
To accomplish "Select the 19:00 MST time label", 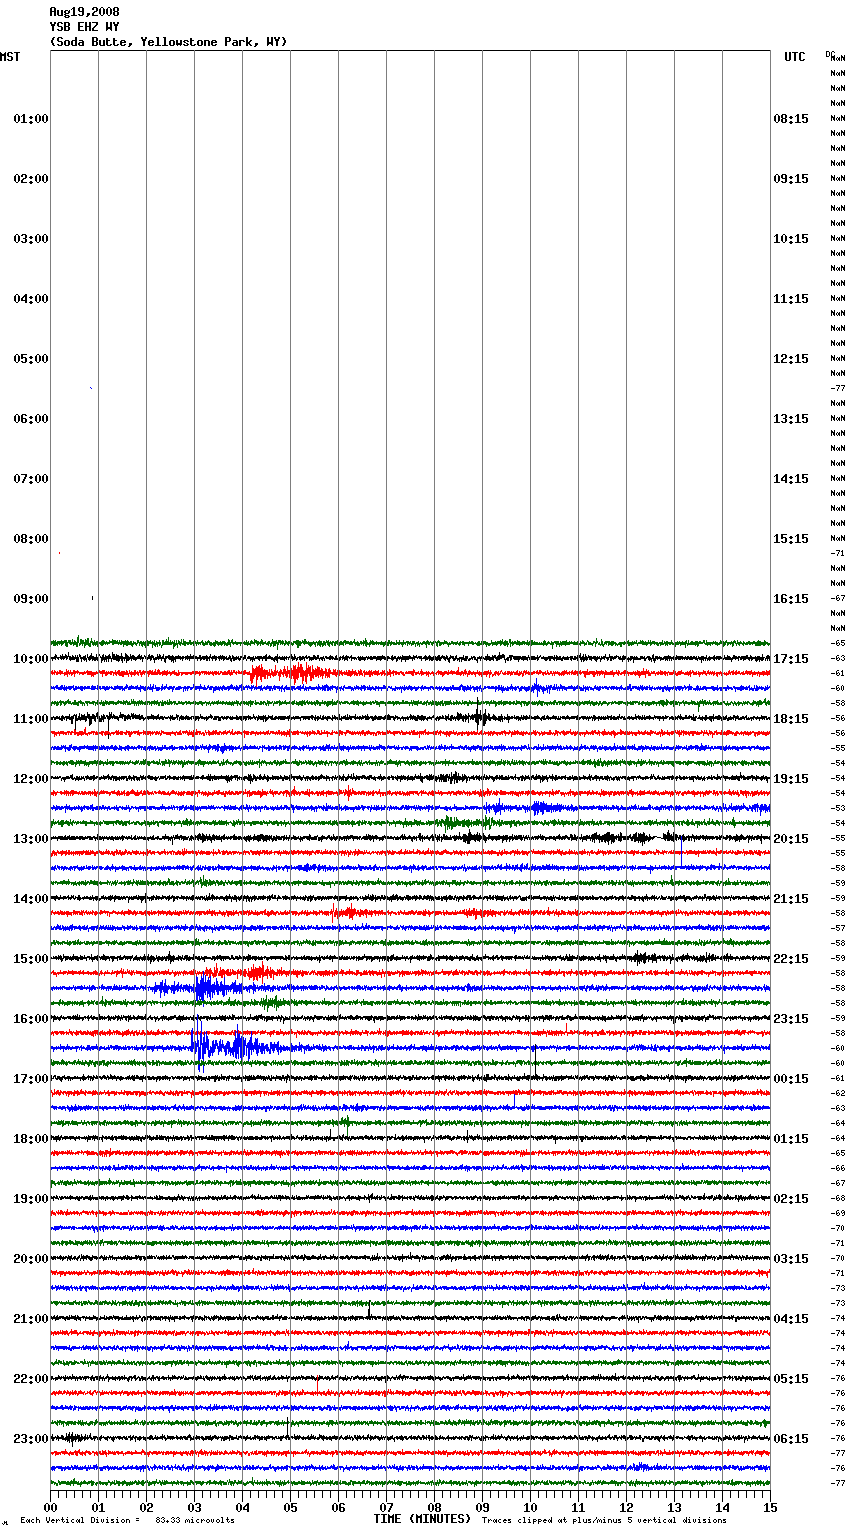I will [31, 1199].
